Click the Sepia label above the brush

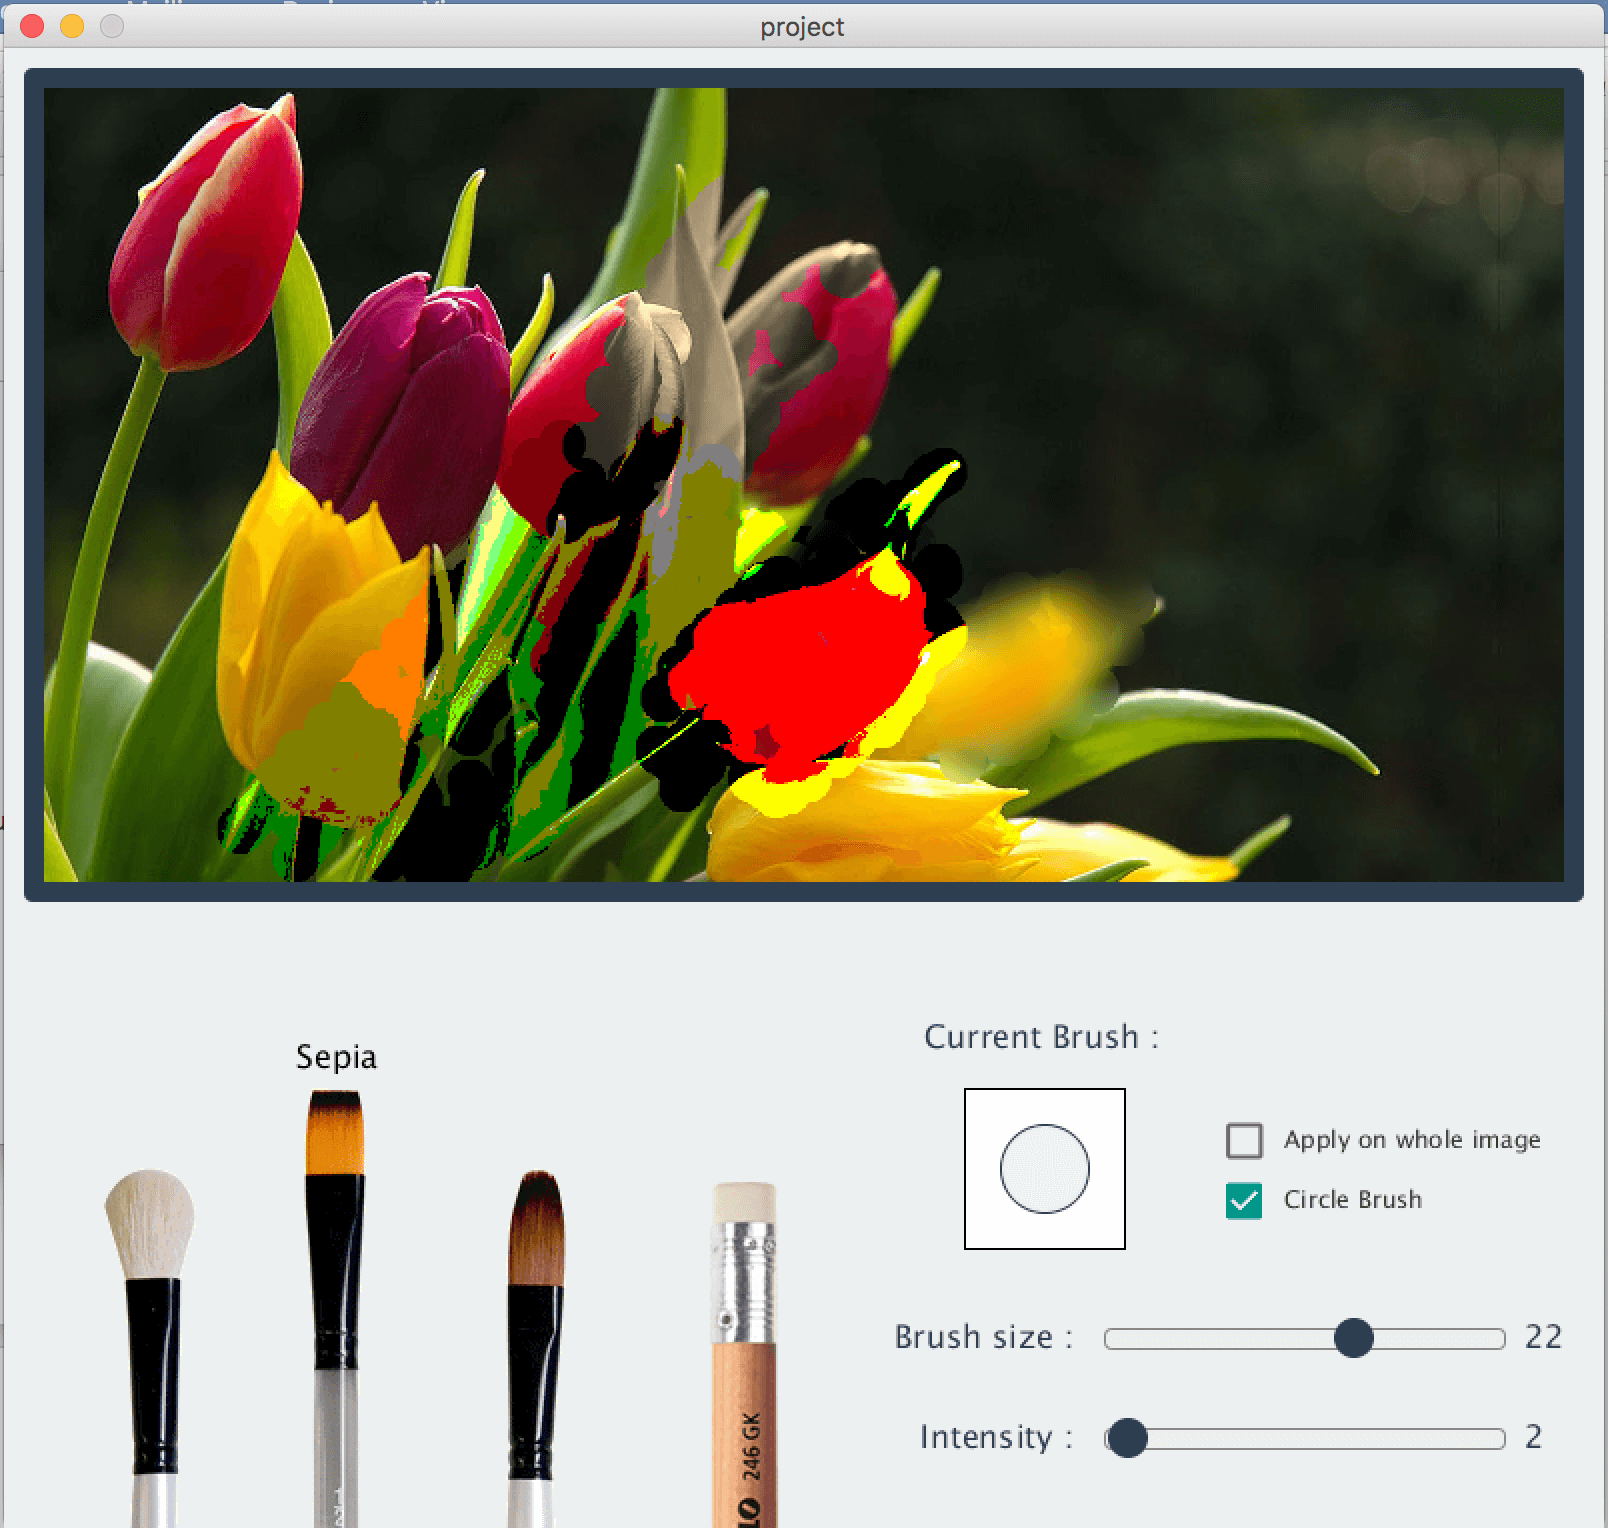(x=336, y=1057)
